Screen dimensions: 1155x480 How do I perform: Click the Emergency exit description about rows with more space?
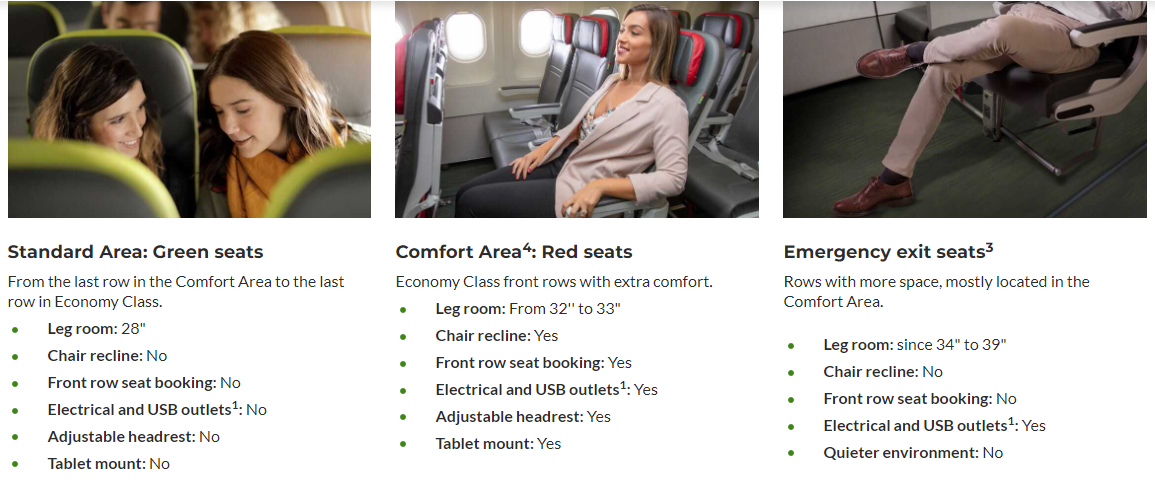pyautogui.click(x=936, y=292)
